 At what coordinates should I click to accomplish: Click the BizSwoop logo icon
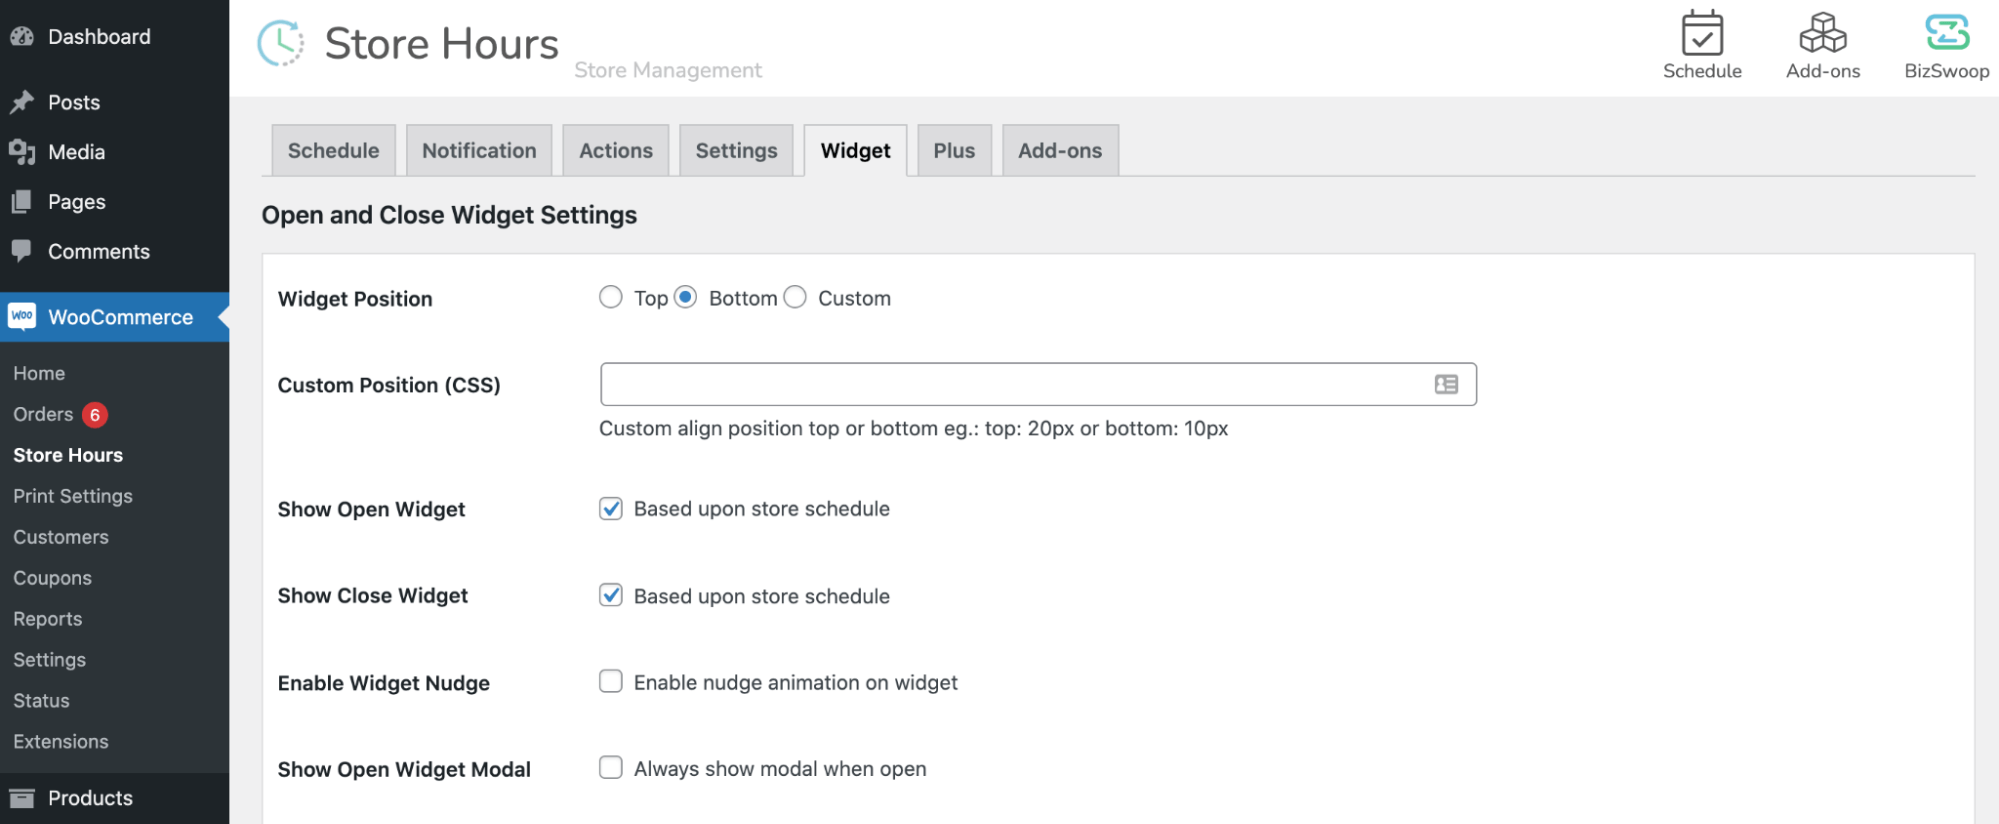pyautogui.click(x=1946, y=33)
